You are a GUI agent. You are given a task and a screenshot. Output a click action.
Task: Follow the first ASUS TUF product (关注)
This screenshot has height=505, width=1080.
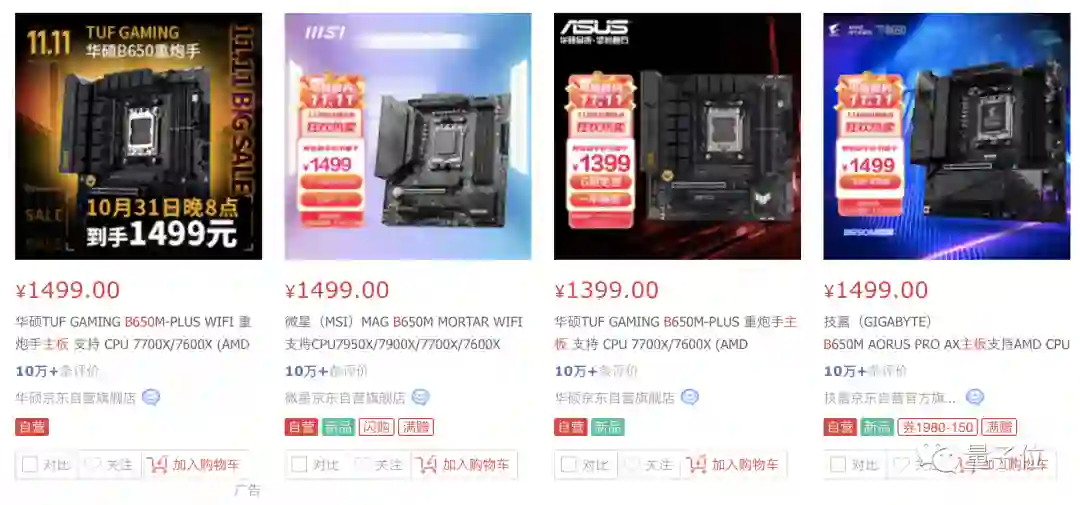(110, 465)
